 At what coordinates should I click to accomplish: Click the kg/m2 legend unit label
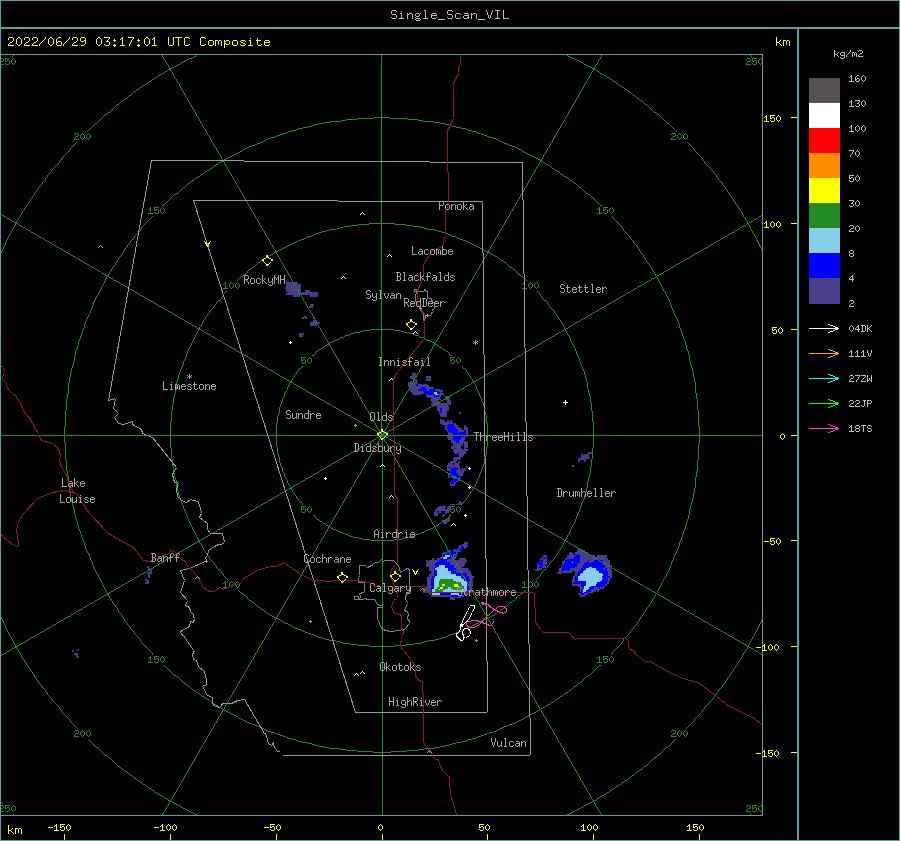pyautogui.click(x=848, y=54)
